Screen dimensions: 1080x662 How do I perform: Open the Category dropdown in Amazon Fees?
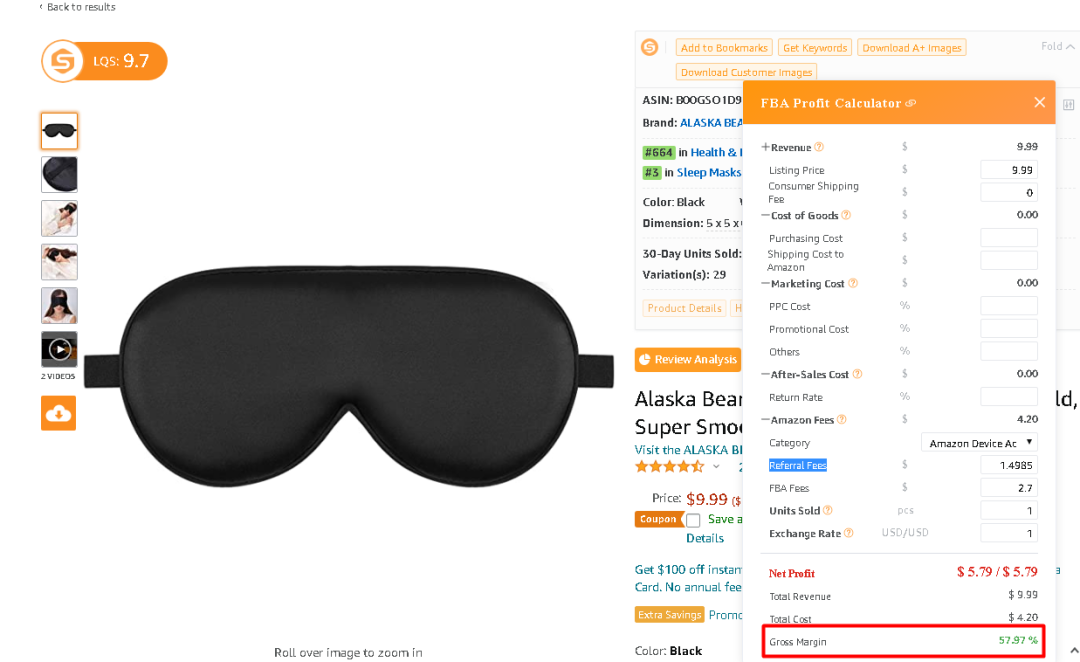click(979, 443)
